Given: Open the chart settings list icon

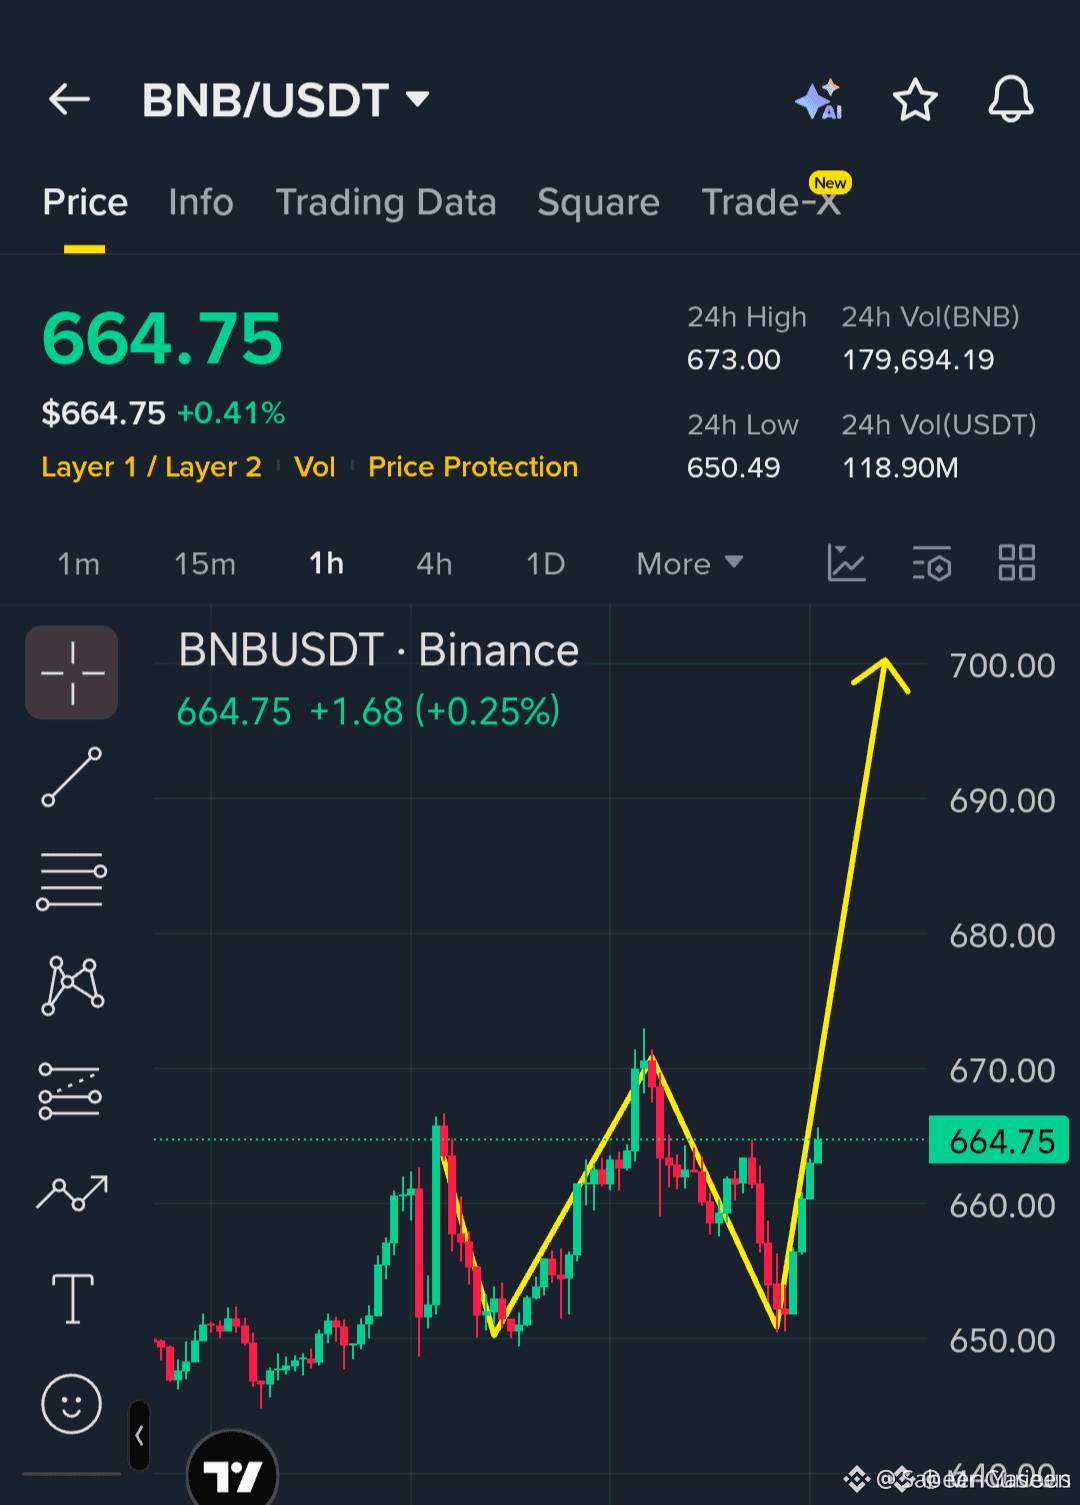Looking at the screenshot, I should (x=932, y=563).
